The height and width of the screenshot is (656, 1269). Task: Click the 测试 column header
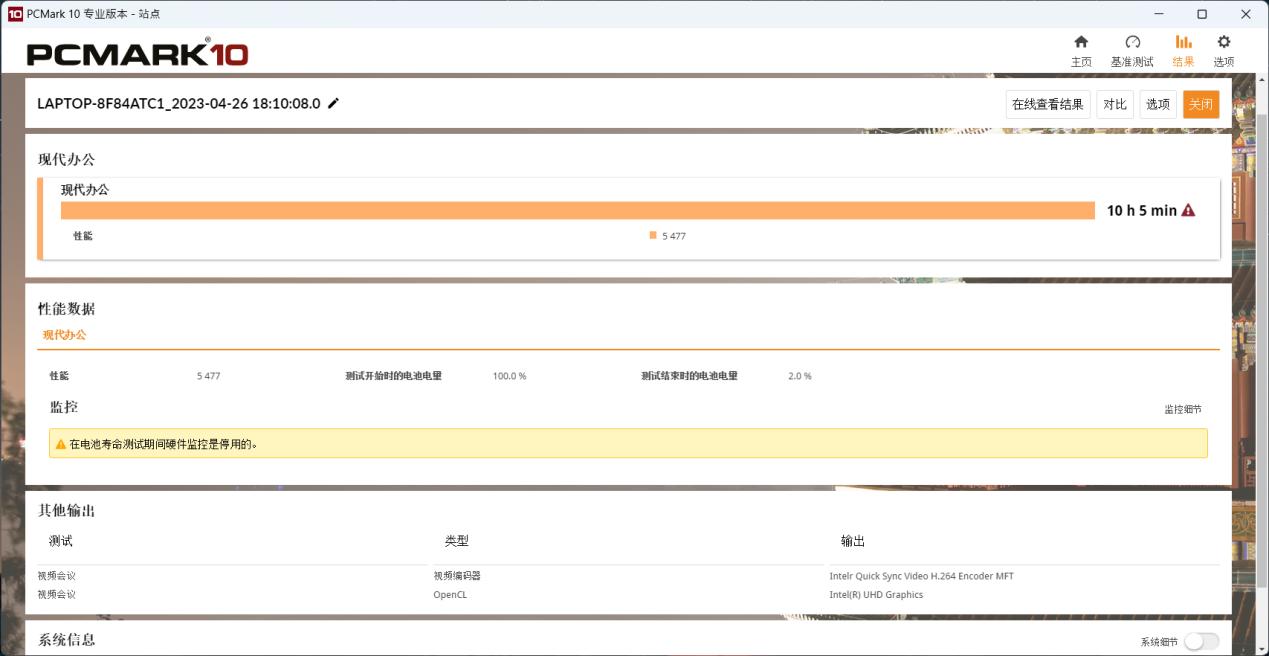click(x=61, y=541)
